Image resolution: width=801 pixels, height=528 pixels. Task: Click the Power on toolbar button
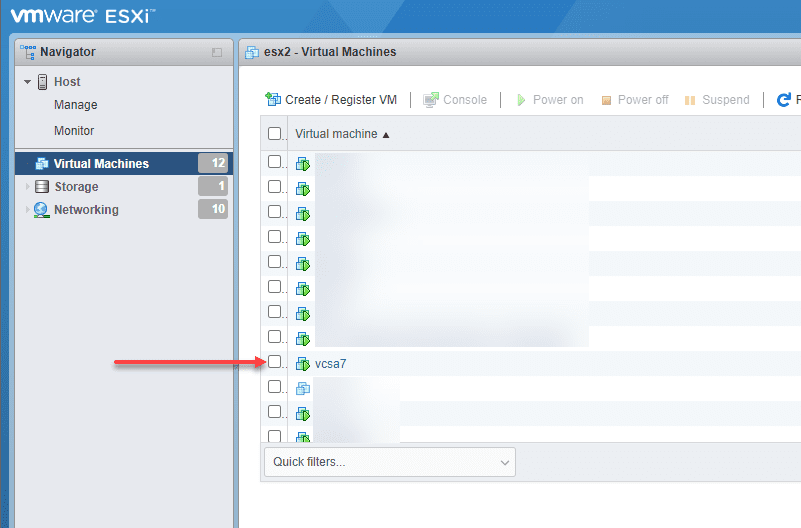click(x=550, y=100)
